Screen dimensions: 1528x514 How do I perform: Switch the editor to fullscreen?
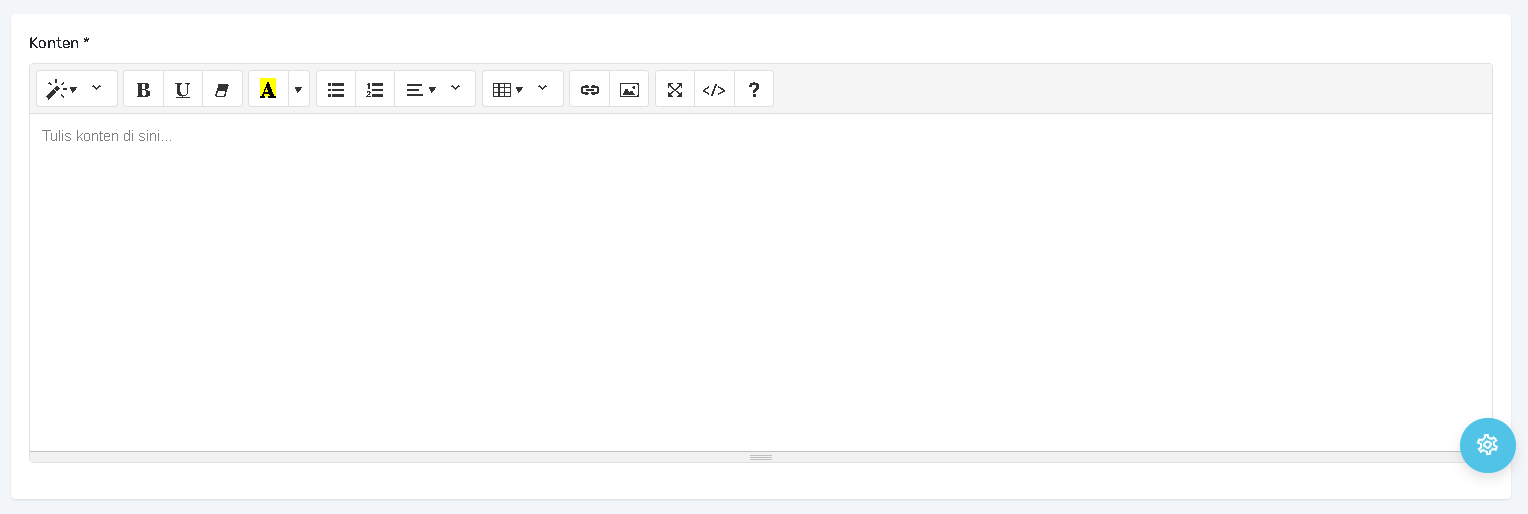[x=675, y=89]
